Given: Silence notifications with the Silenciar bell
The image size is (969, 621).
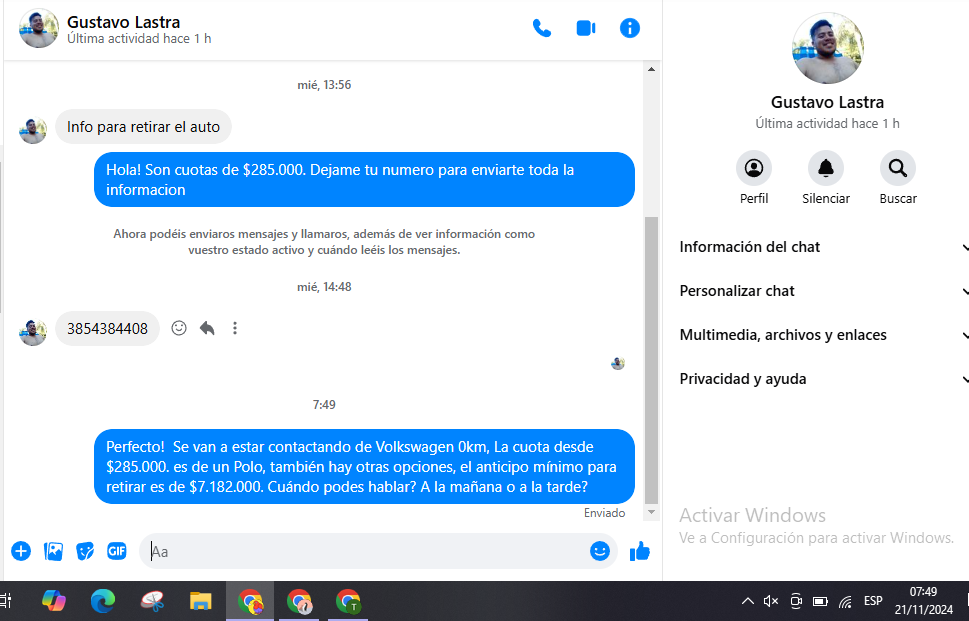Looking at the screenshot, I should click(x=826, y=168).
